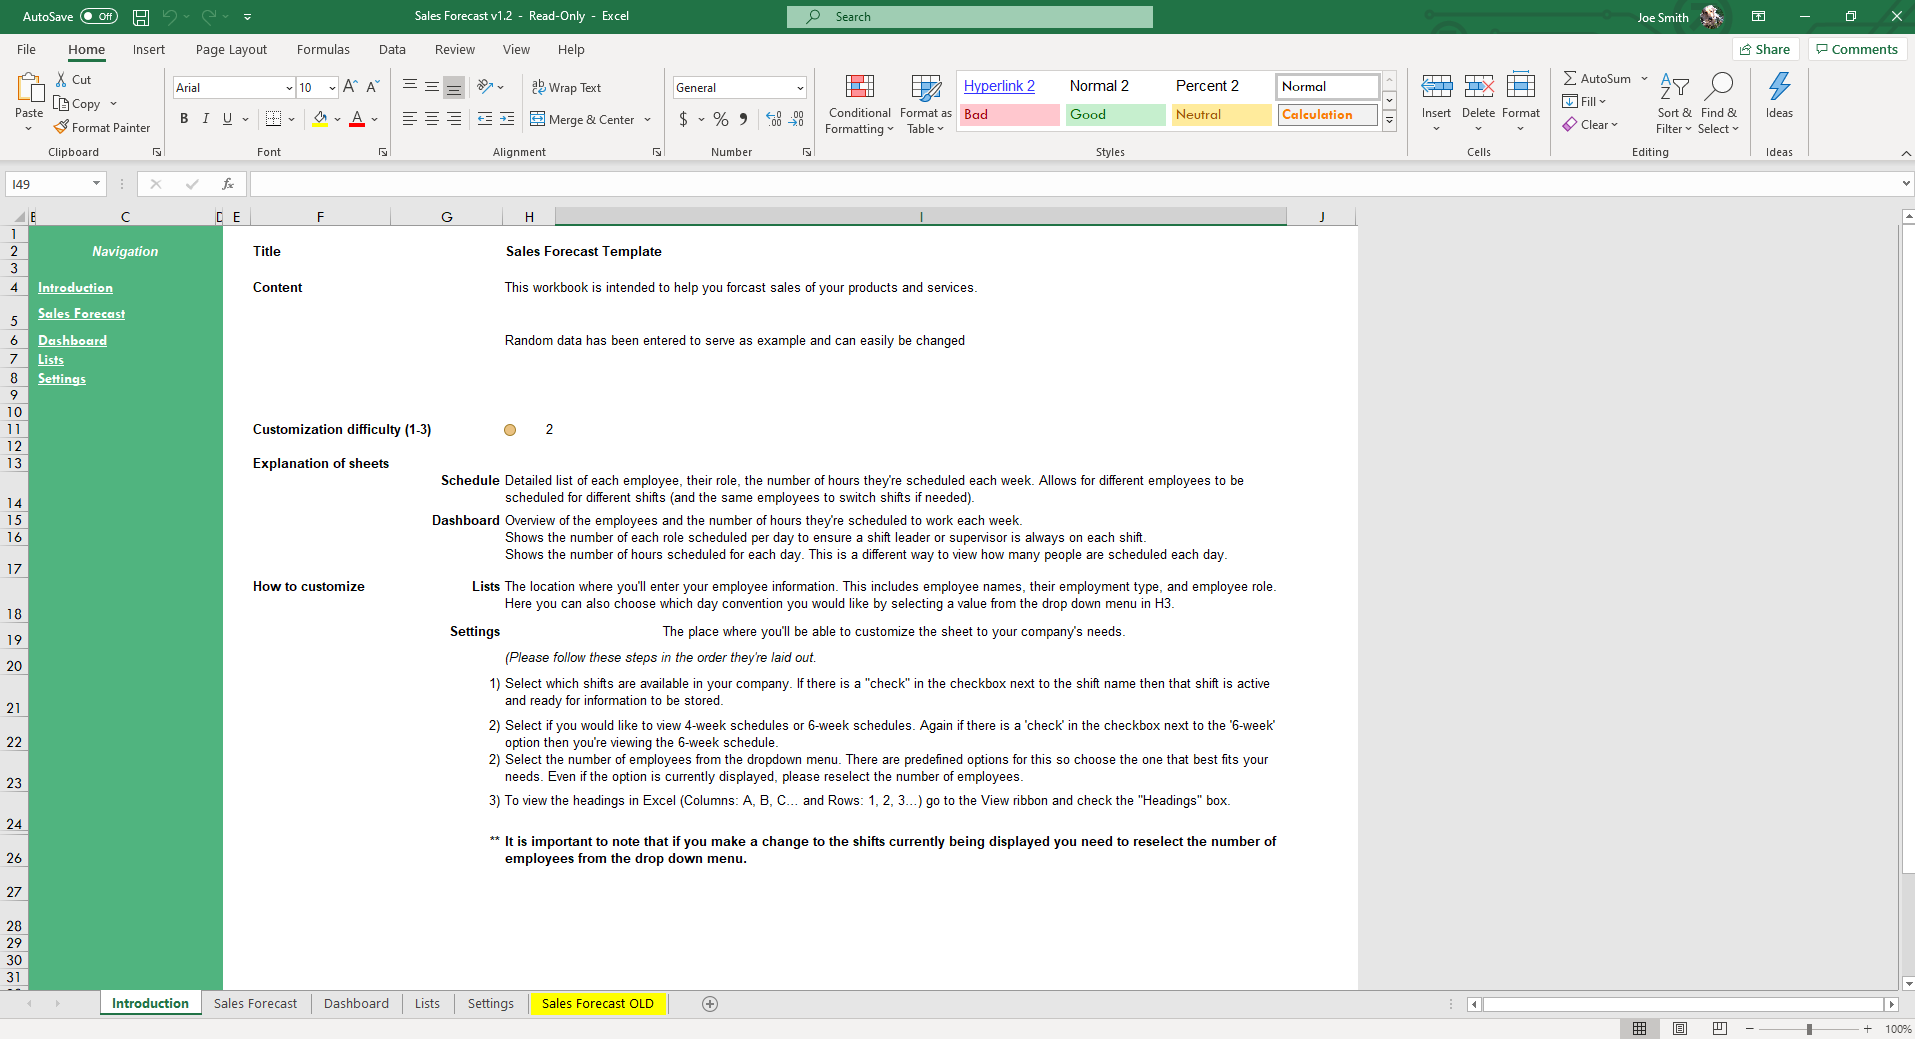Viewport: 1915px width, 1039px height.
Task: Apply the Good cell style
Action: [x=1115, y=115]
